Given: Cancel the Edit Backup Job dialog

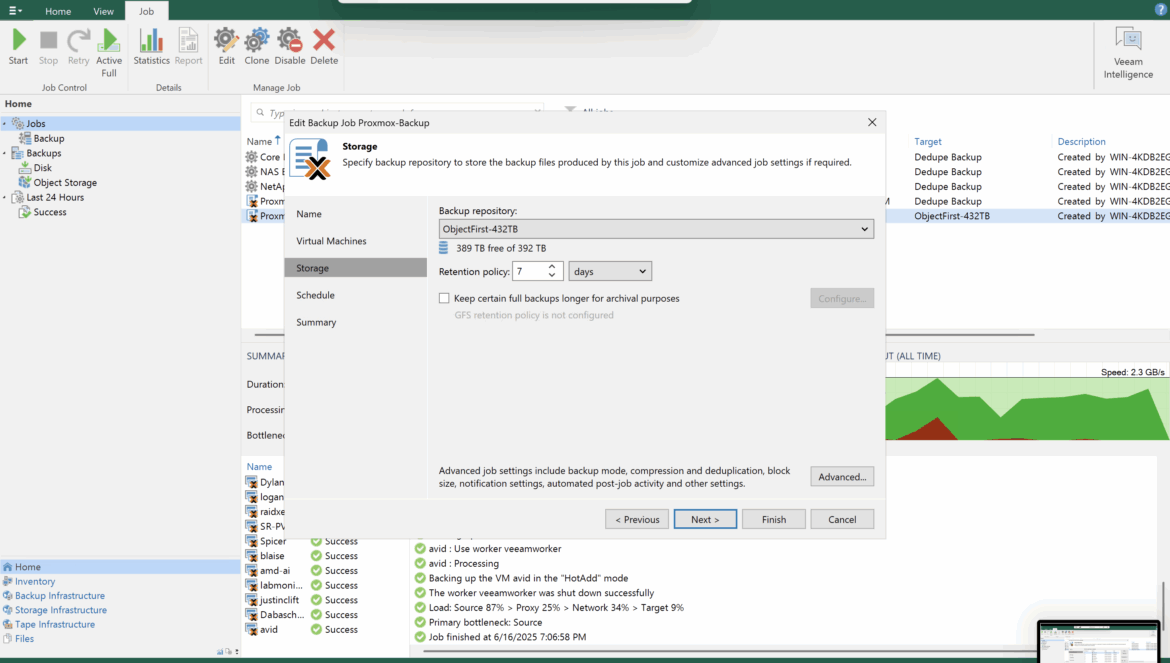Looking at the screenshot, I should pyautogui.click(x=842, y=519).
